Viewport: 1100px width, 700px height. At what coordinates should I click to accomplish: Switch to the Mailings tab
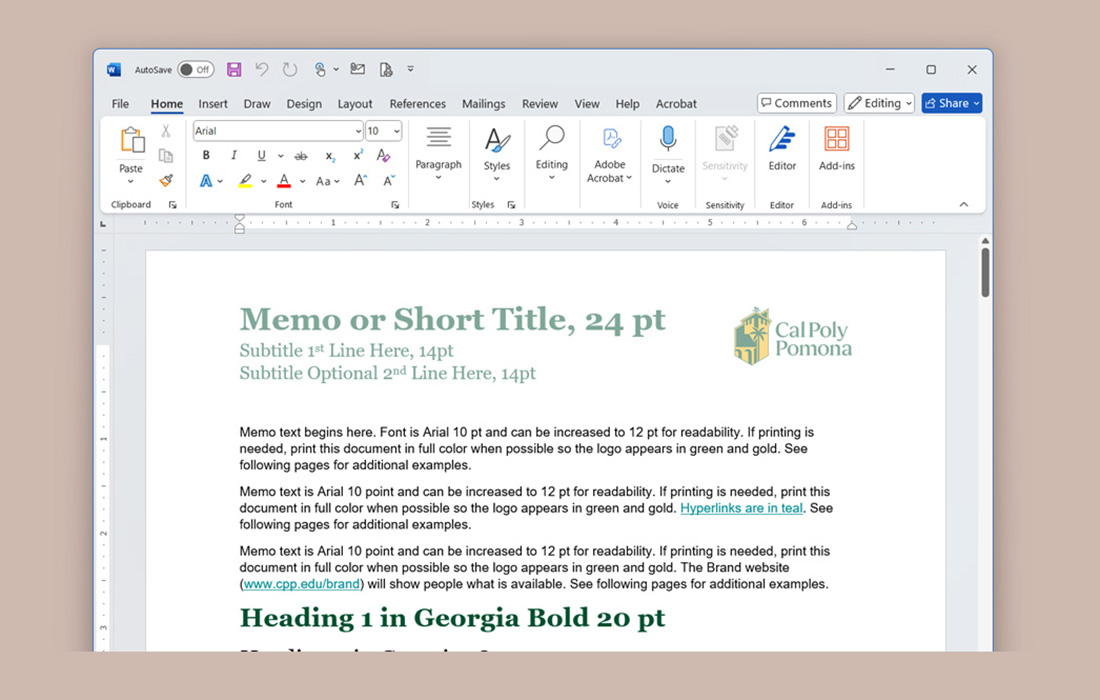pyautogui.click(x=483, y=104)
